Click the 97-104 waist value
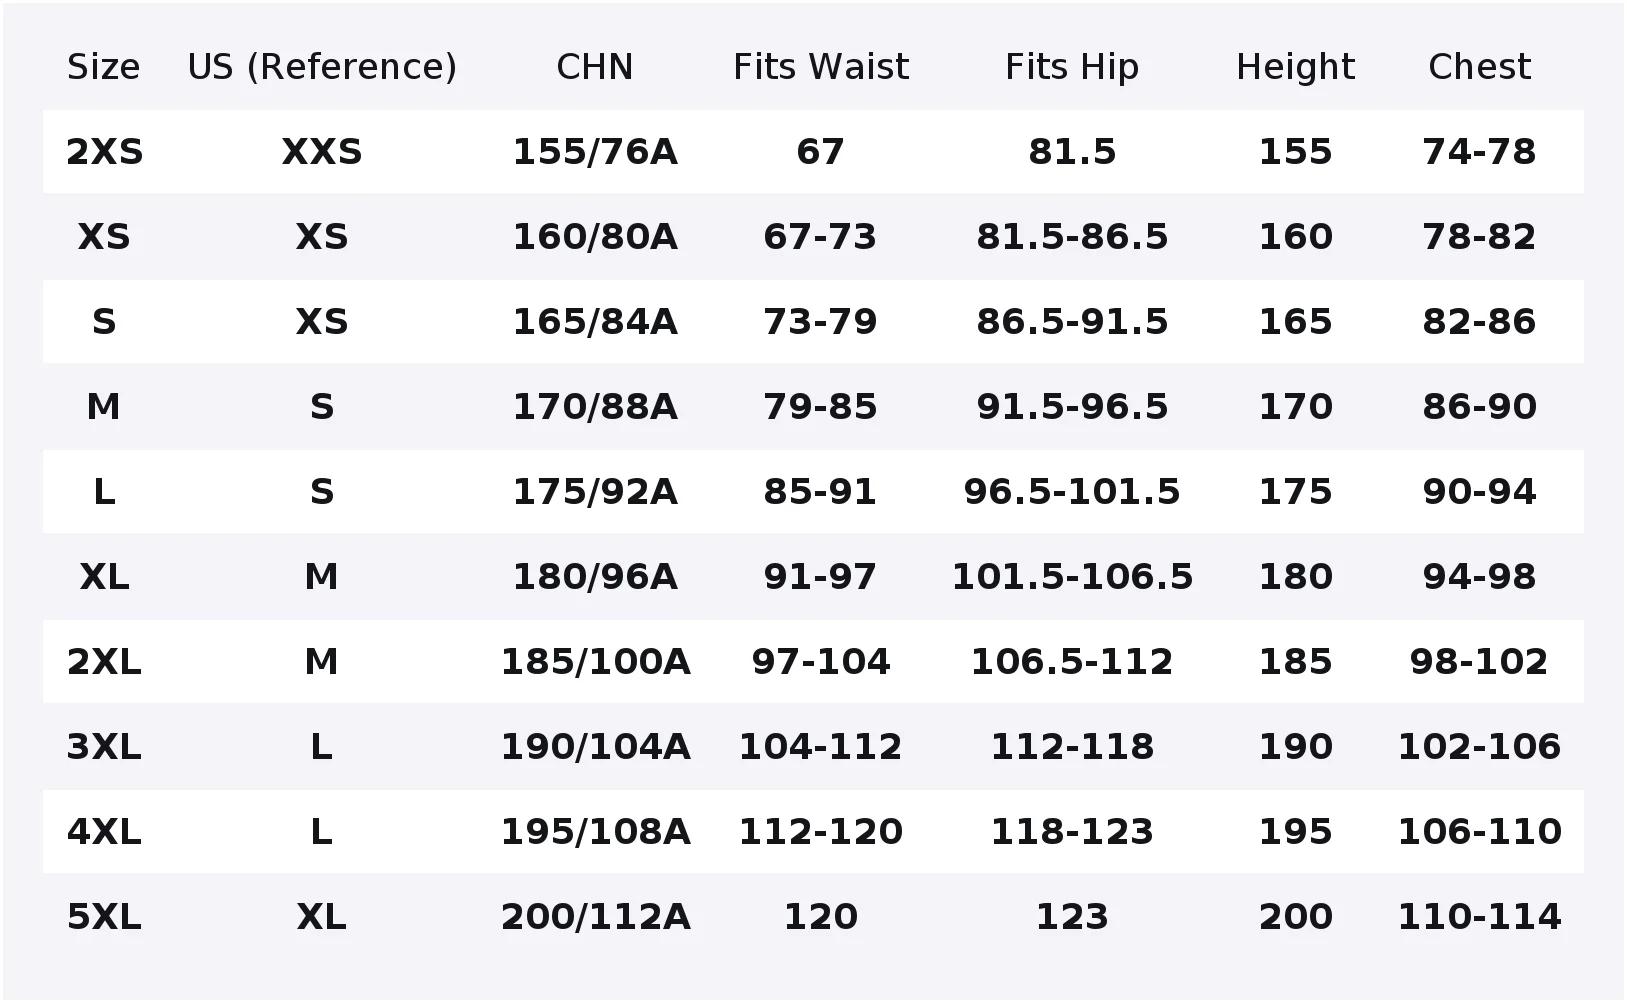Image resolution: width=1627 pixels, height=1003 pixels. pyautogui.click(x=821, y=662)
